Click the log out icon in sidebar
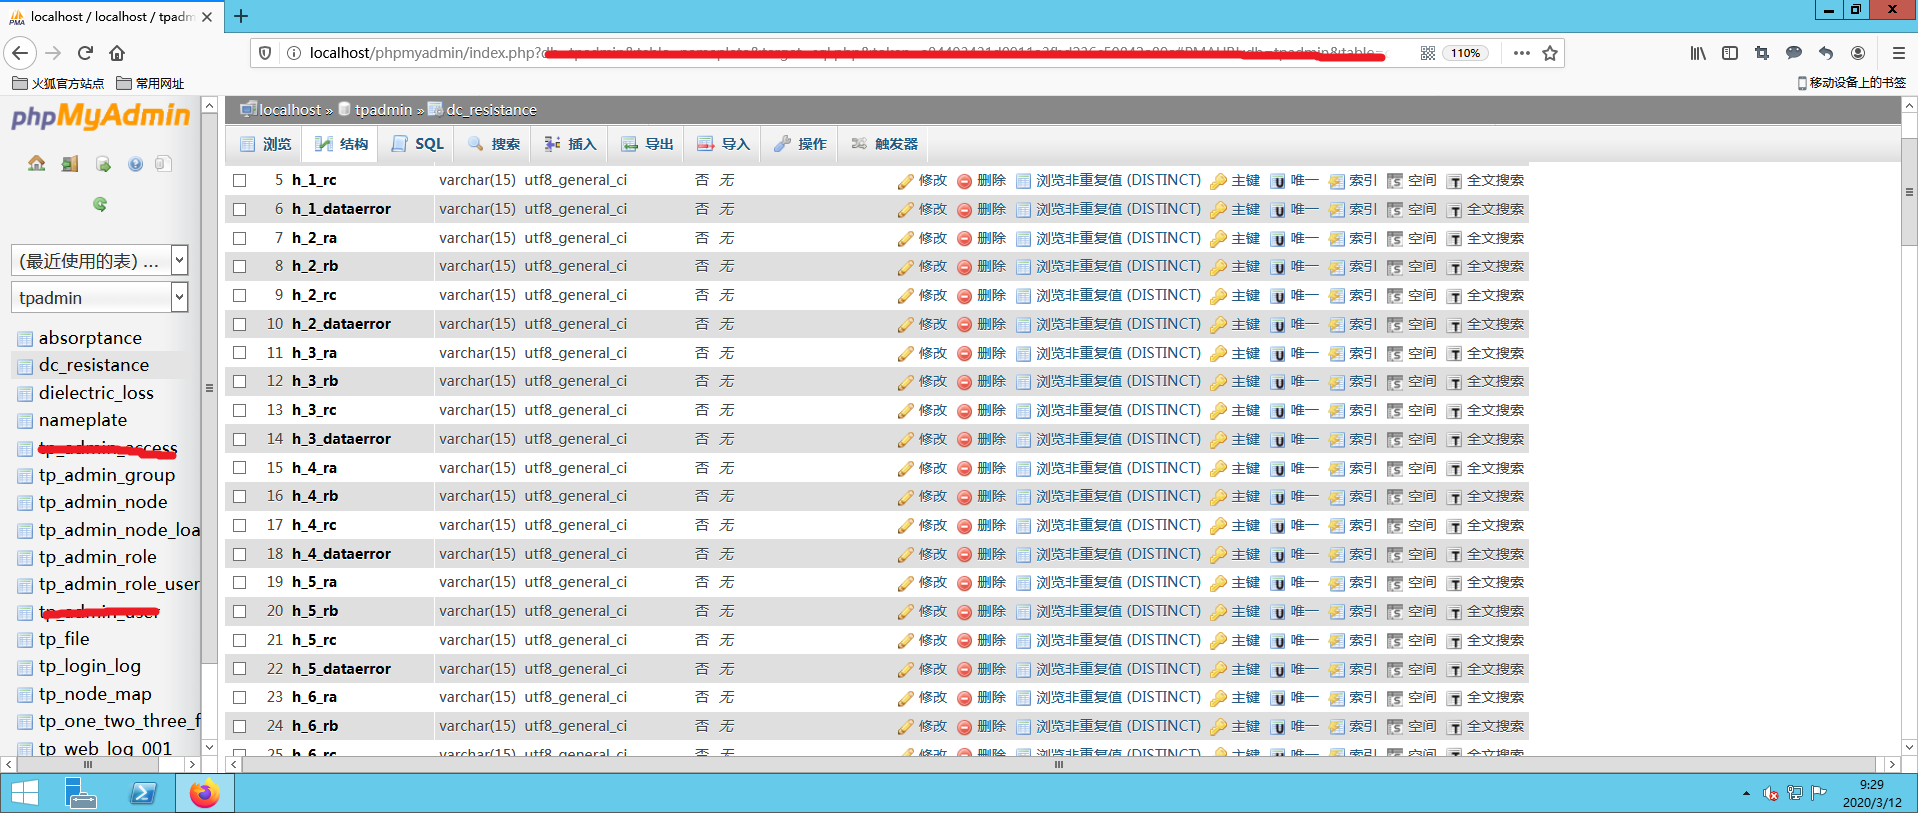The width and height of the screenshot is (1918, 813). point(70,163)
